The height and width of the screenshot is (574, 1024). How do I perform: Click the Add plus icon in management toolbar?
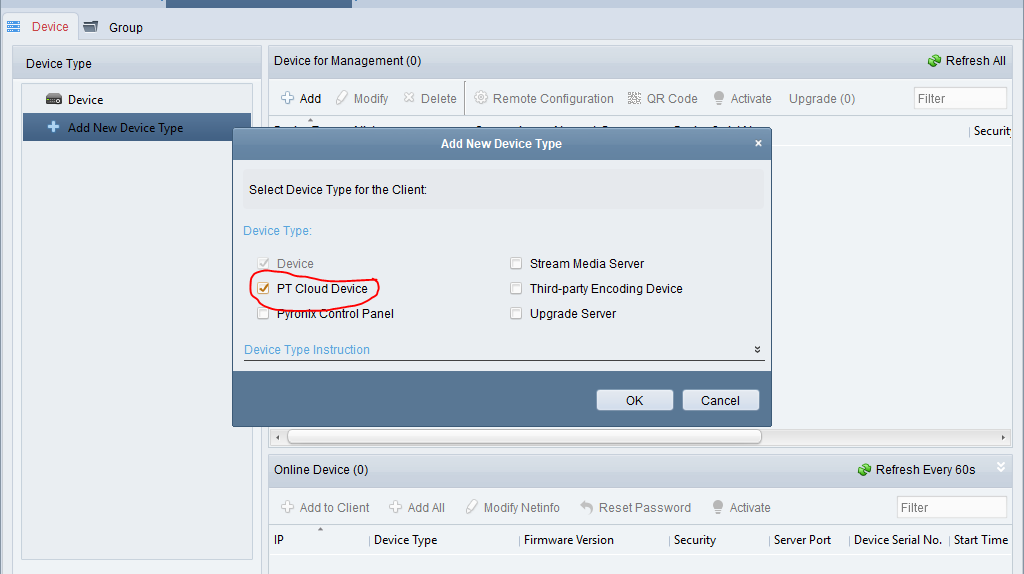click(287, 98)
